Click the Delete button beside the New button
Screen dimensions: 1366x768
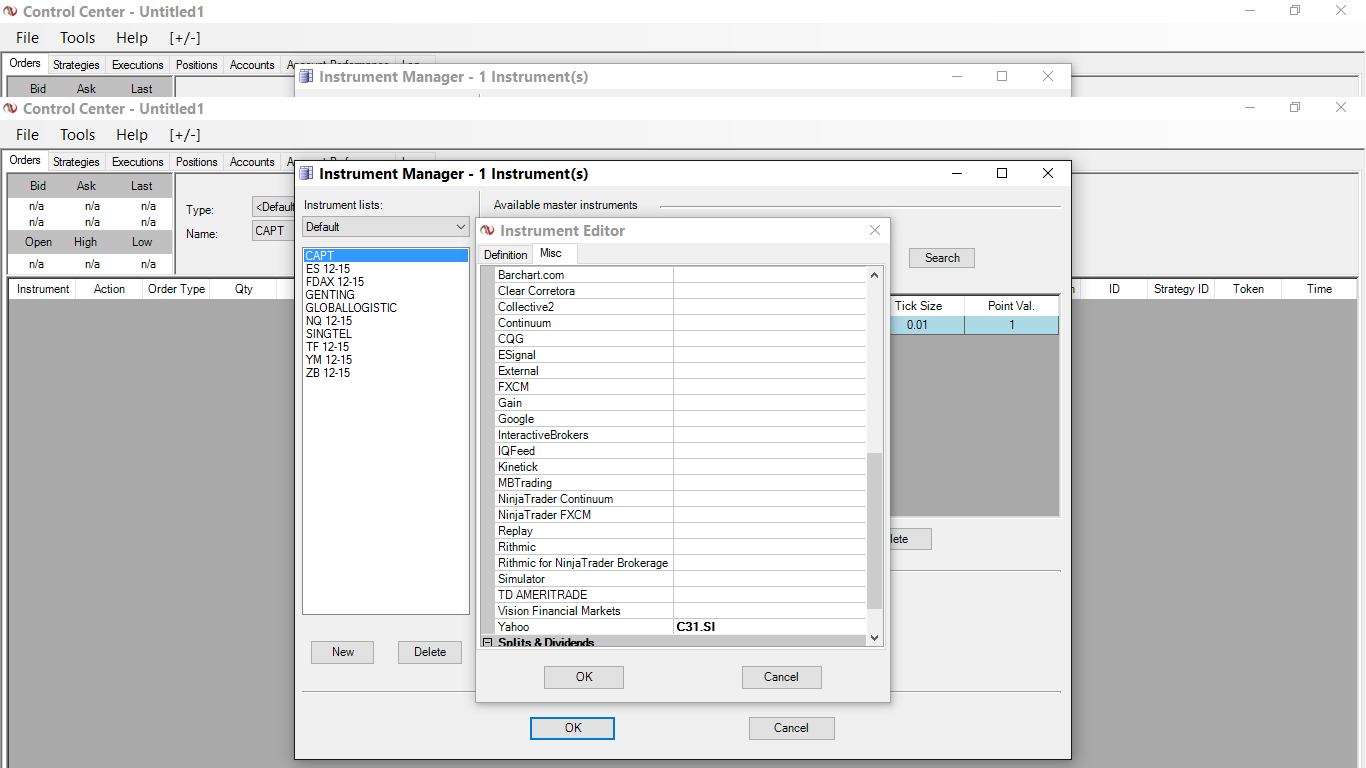(x=430, y=652)
